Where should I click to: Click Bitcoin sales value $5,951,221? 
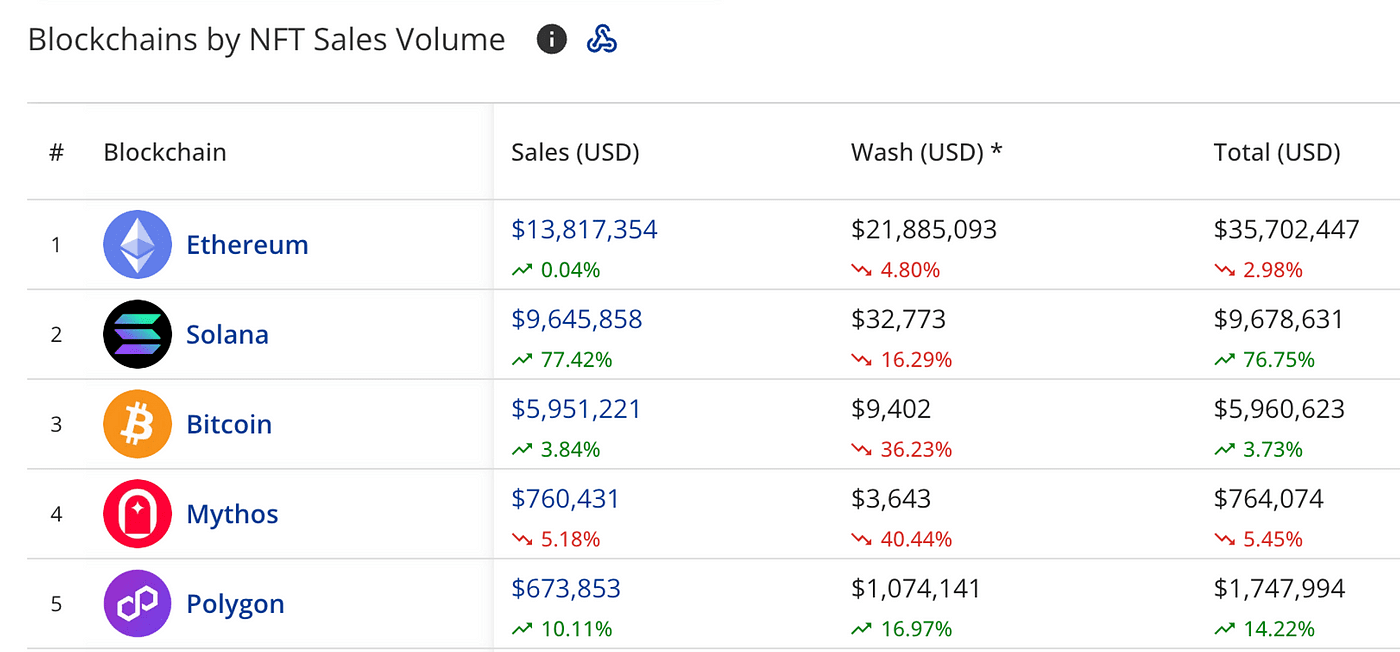[576, 410]
